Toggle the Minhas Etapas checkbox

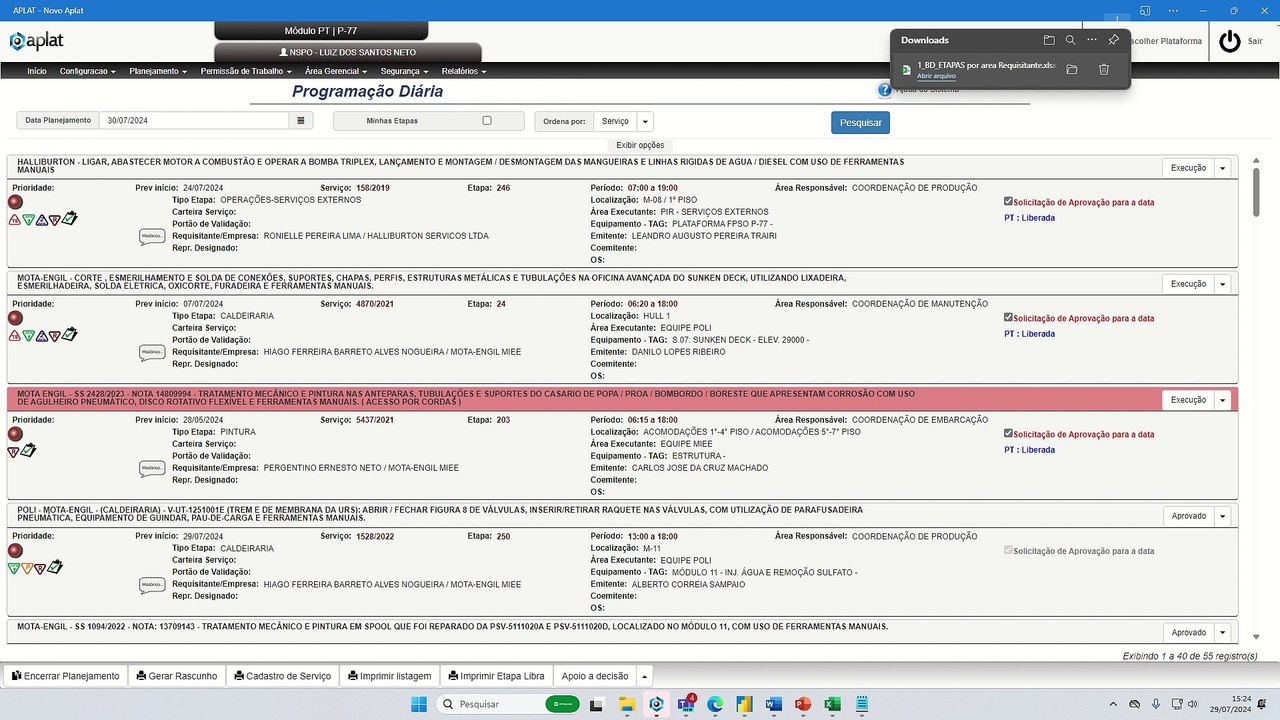487,121
